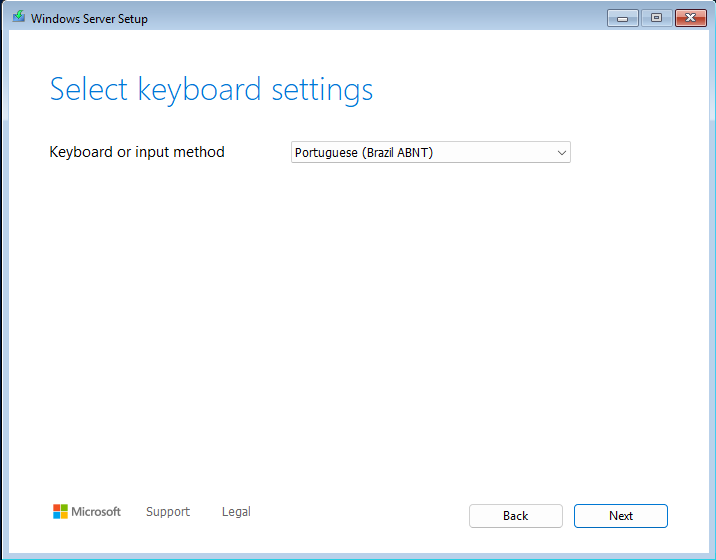Click the four-color Microsoft logo squares

[60, 512]
